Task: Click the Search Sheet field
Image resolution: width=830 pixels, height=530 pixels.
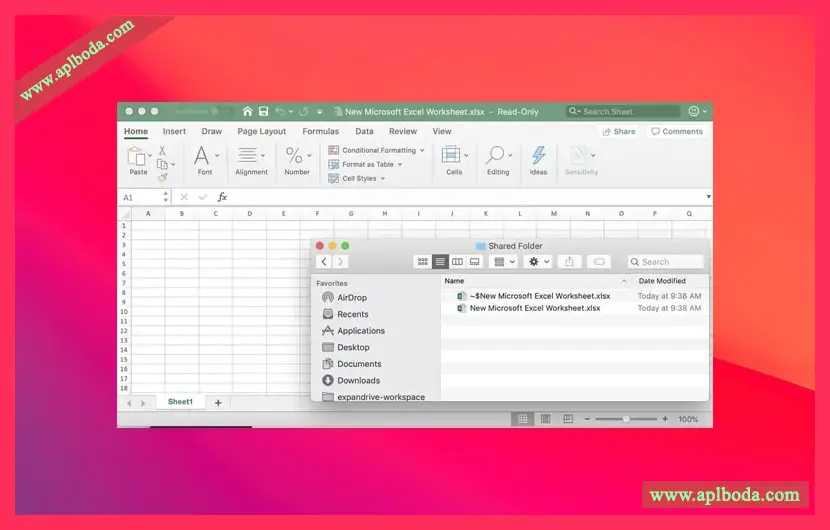Action: pos(622,111)
